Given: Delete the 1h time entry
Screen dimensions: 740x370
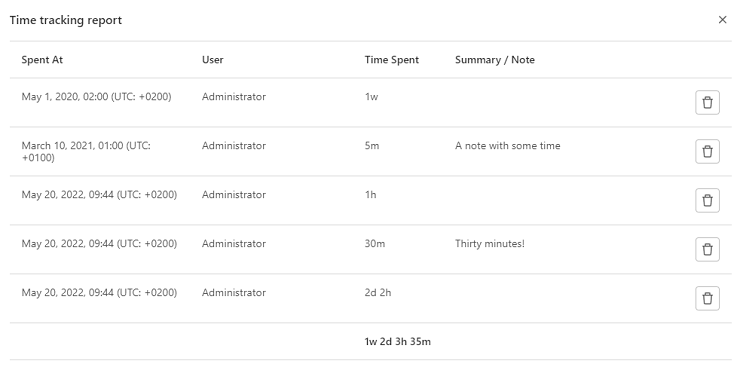Looking at the screenshot, I should coord(707,201).
